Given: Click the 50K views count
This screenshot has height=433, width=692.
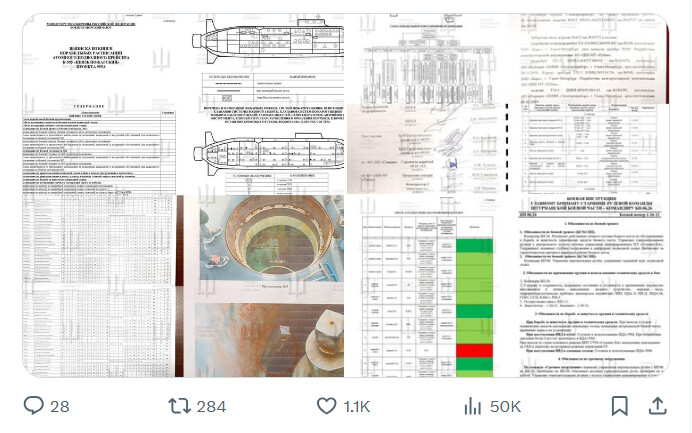Looking at the screenshot, I should 505,407.
